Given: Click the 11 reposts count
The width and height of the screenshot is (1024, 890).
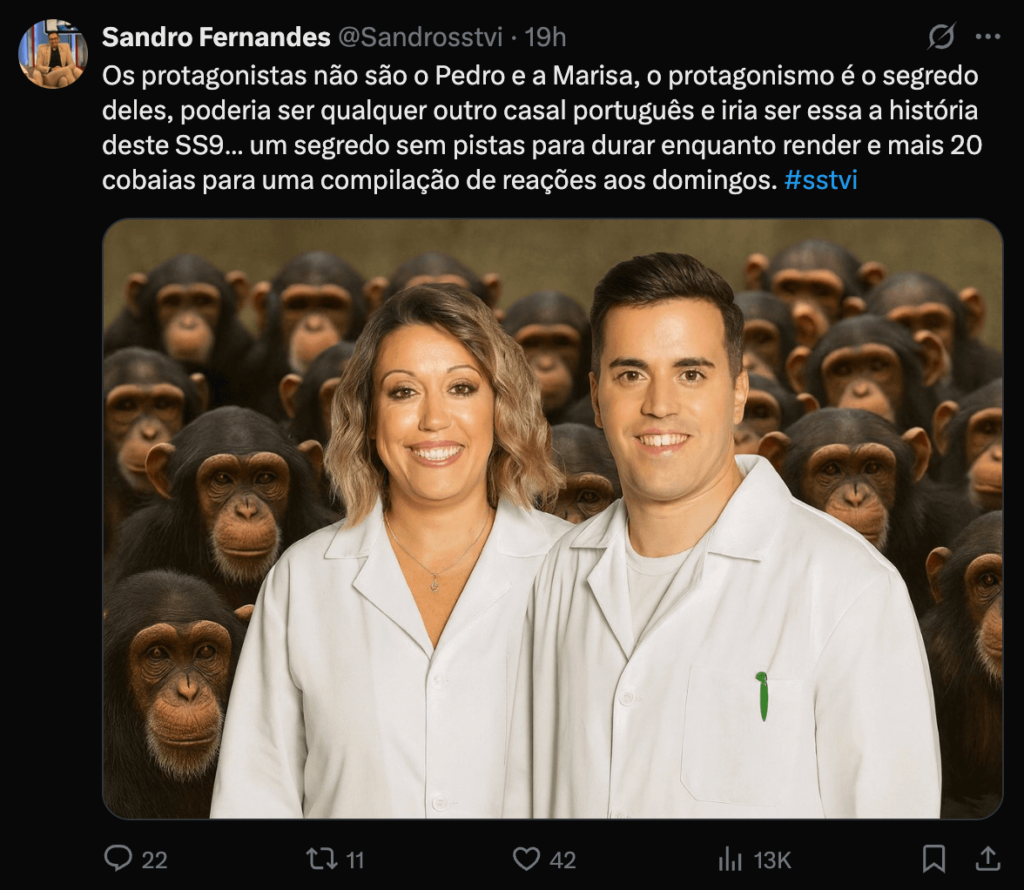Looking at the screenshot, I should pyautogui.click(x=355, y=860).
